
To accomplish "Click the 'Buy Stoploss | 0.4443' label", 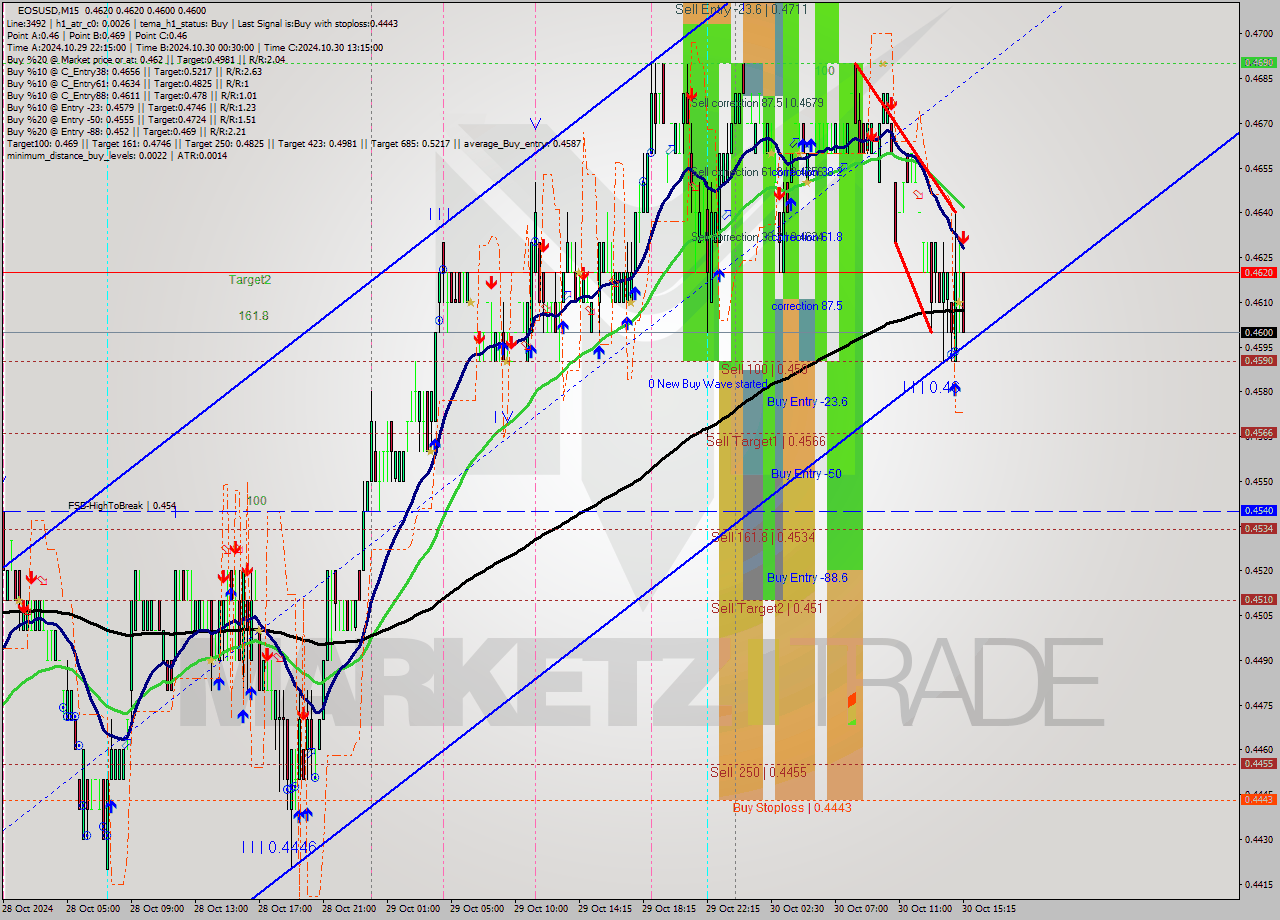I will tap(792, 807).
